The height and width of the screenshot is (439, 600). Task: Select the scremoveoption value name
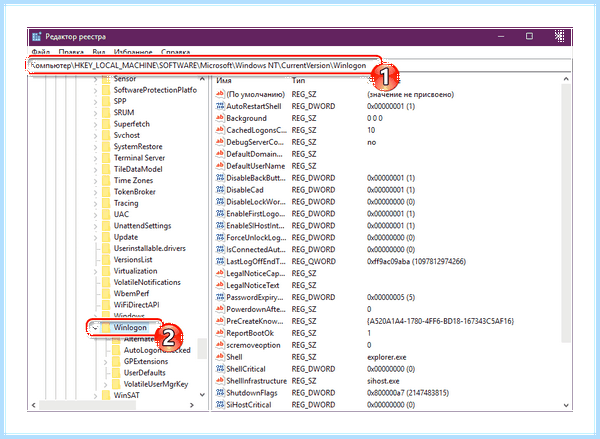(253, 345)
